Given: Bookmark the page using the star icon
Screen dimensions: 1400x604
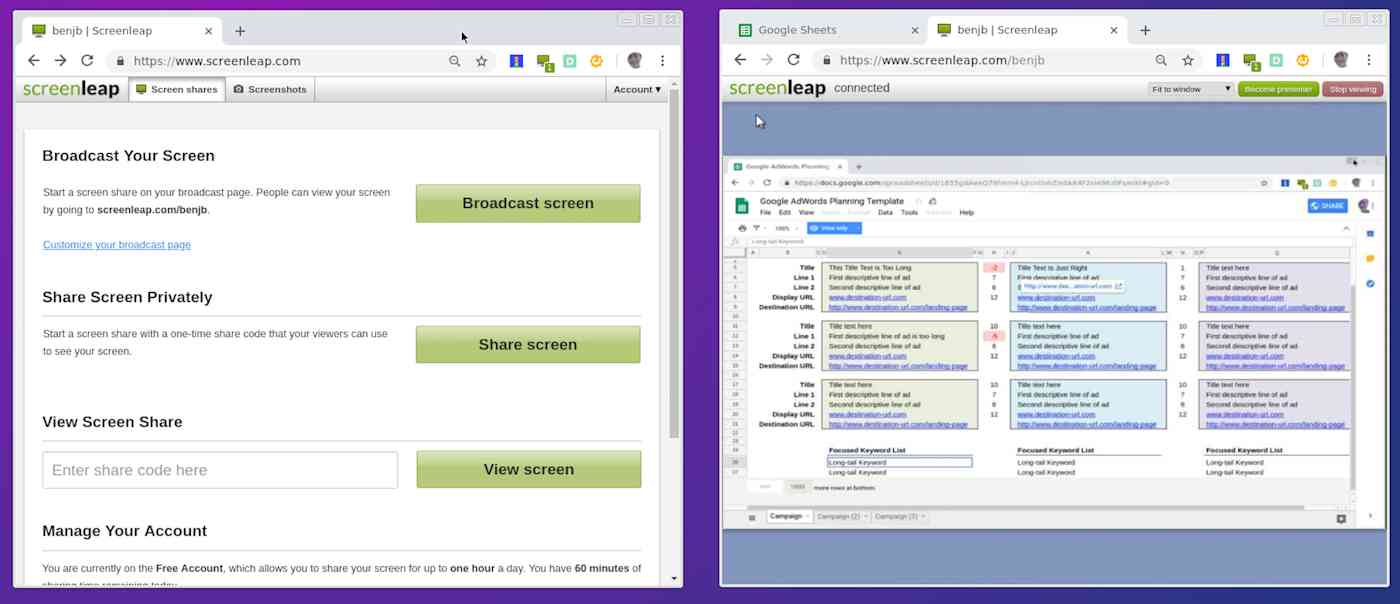Looking at the screenshot, I should (481, 61).
